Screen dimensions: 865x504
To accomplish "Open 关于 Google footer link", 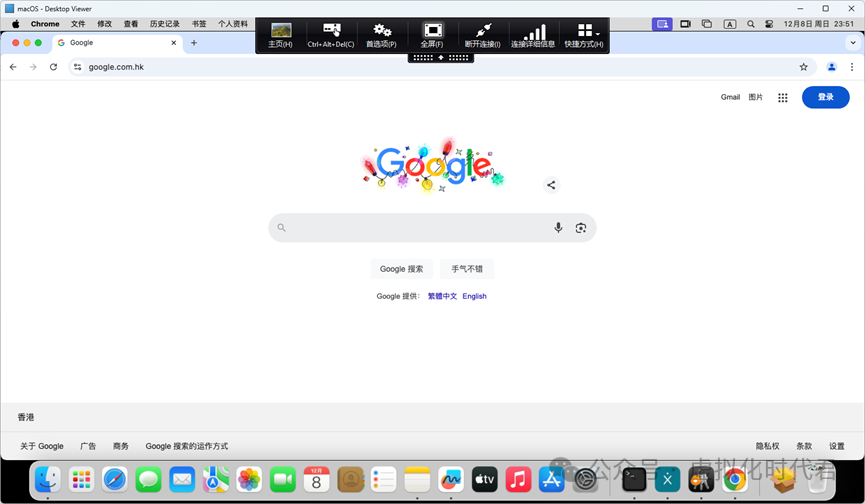I will (x=42, y=446).
